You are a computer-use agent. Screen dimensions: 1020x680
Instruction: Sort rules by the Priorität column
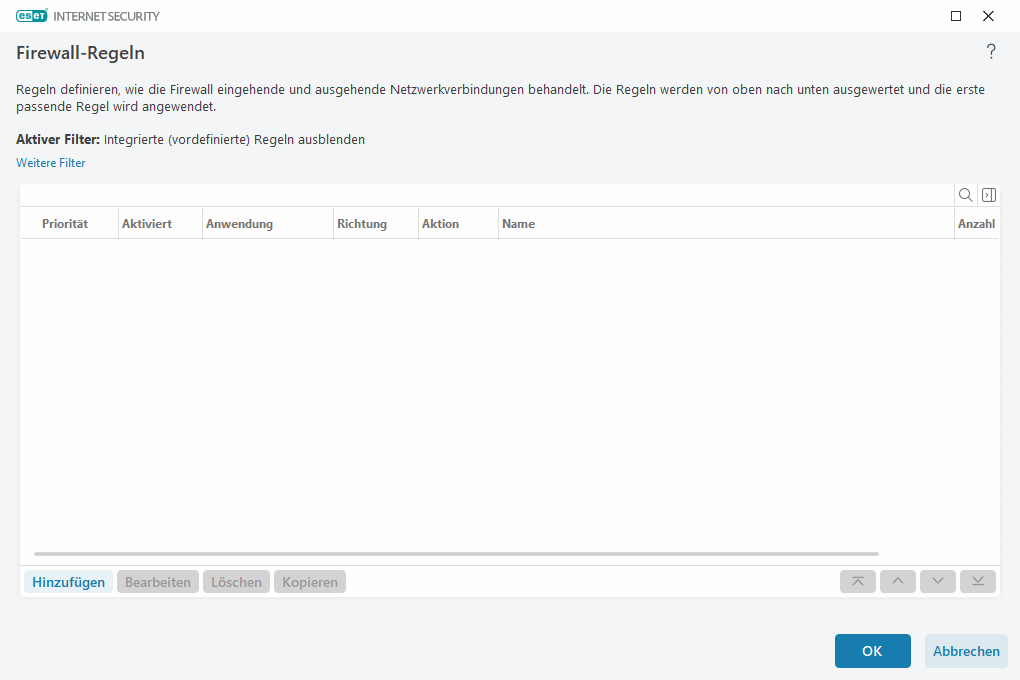[x=65, y=223]
